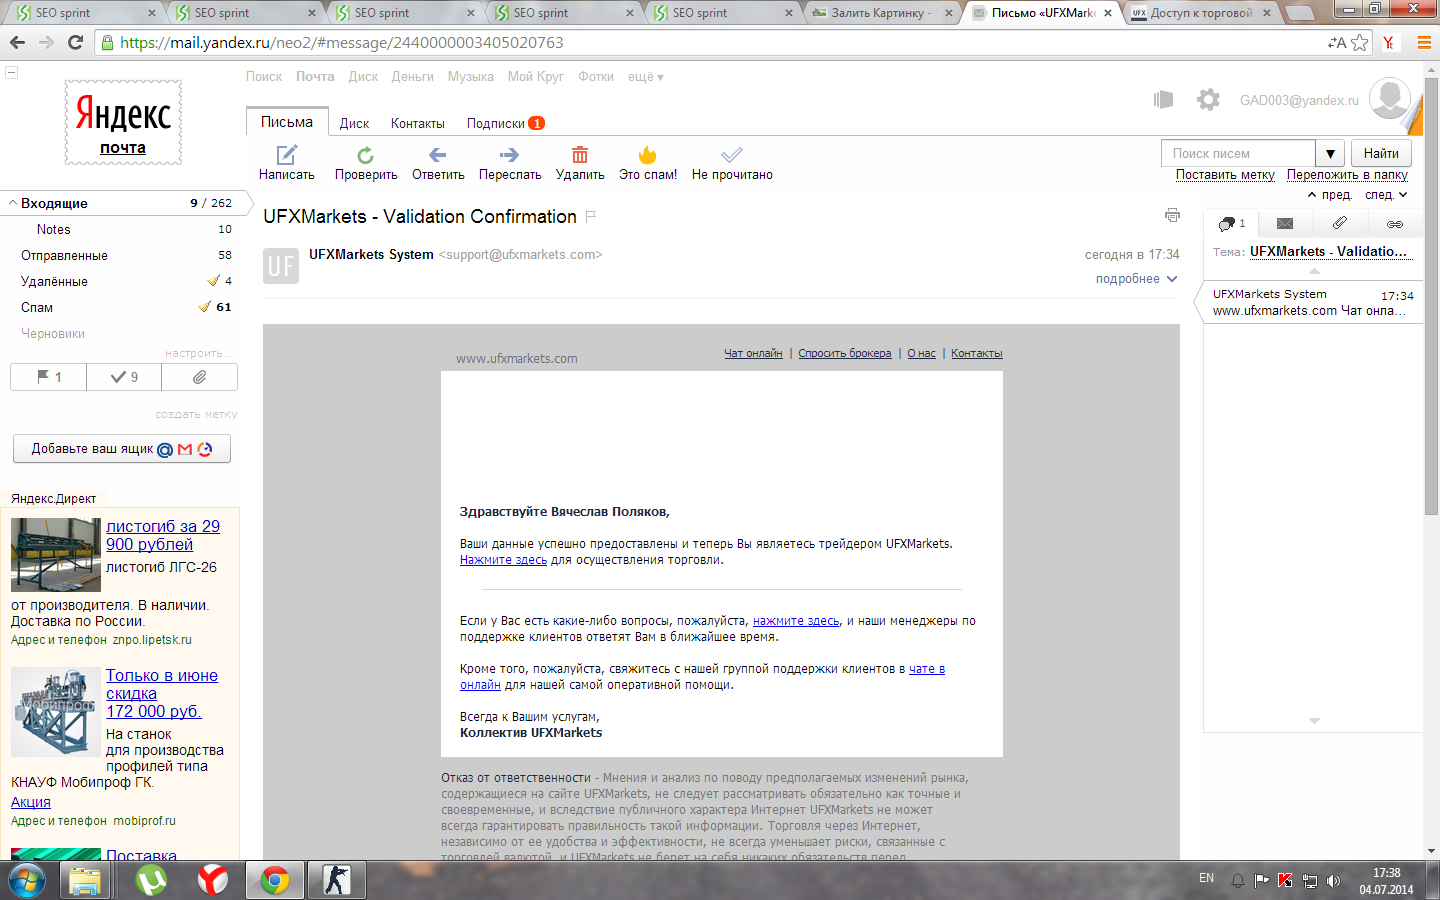Click browser back arrow
This screenshot has height=900, width=1440.
[17, 43]
